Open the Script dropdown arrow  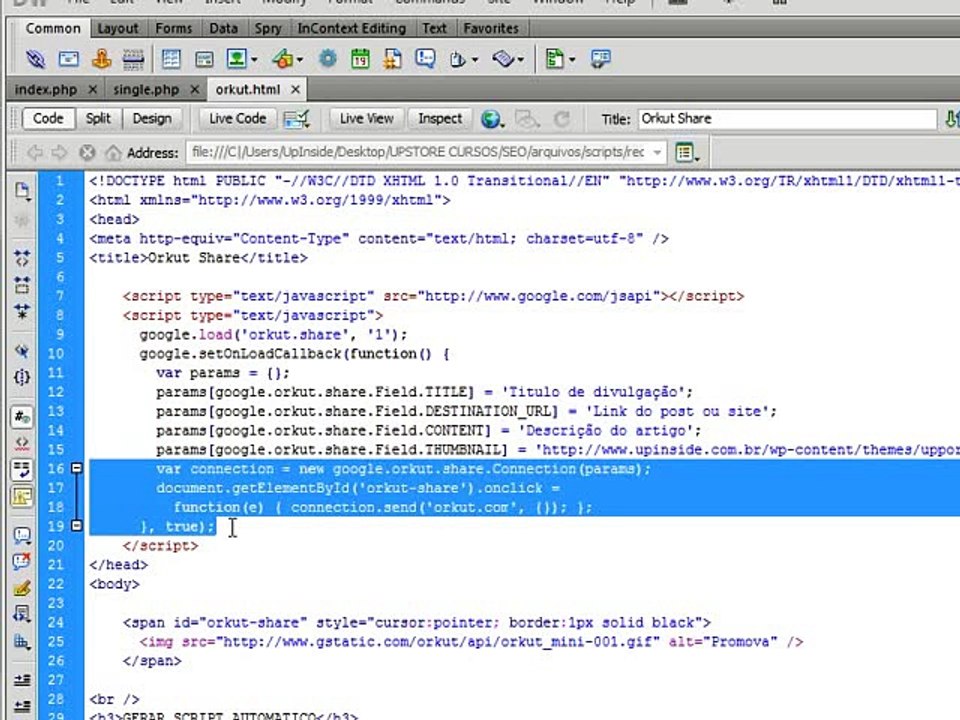tap(520, 60)
